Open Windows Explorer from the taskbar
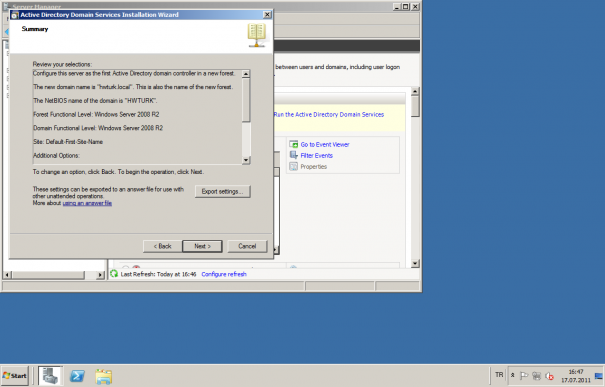Viewport: 605px width, 387px height. (104, 377)
